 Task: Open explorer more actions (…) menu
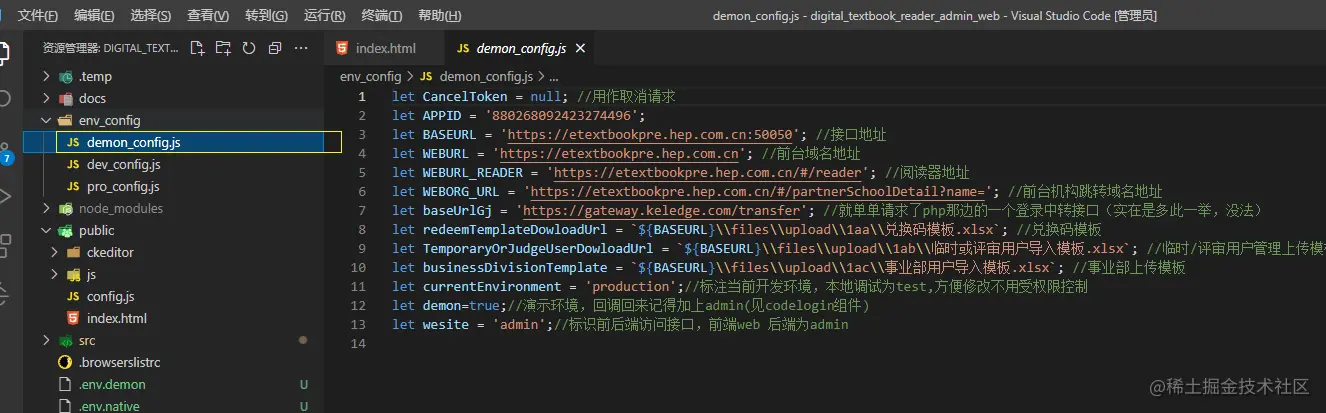[x=301, y=48]
